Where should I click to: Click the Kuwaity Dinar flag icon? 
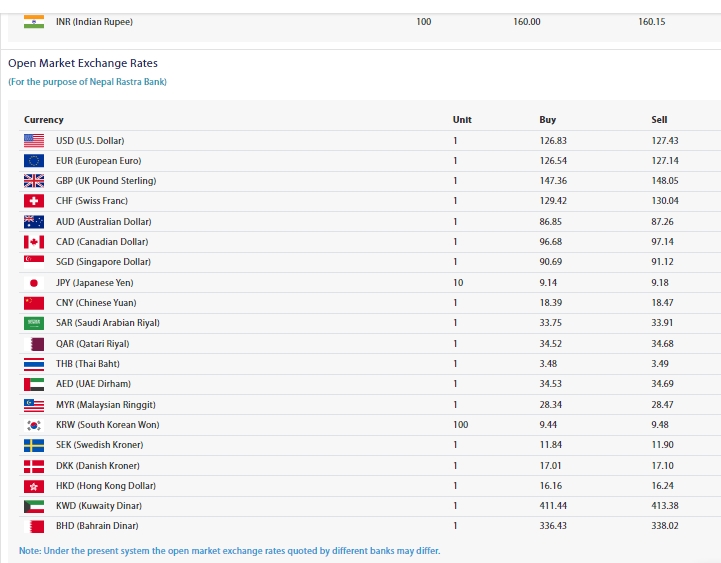coord(34,506)
